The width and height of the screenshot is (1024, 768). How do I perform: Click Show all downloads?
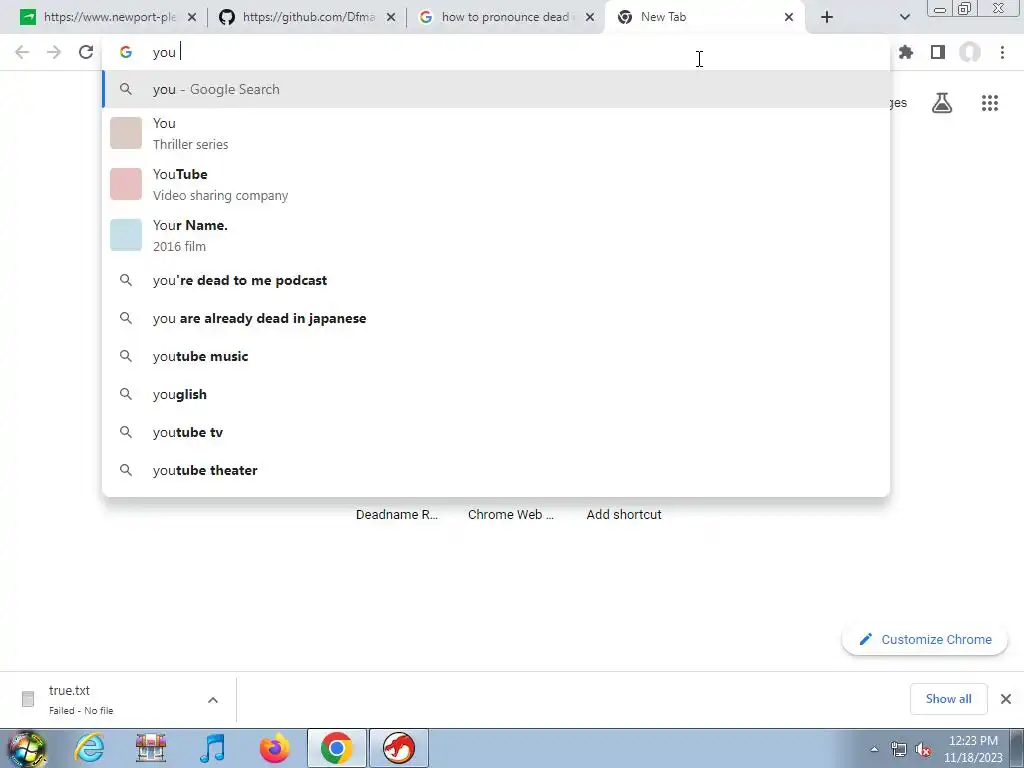948,699
